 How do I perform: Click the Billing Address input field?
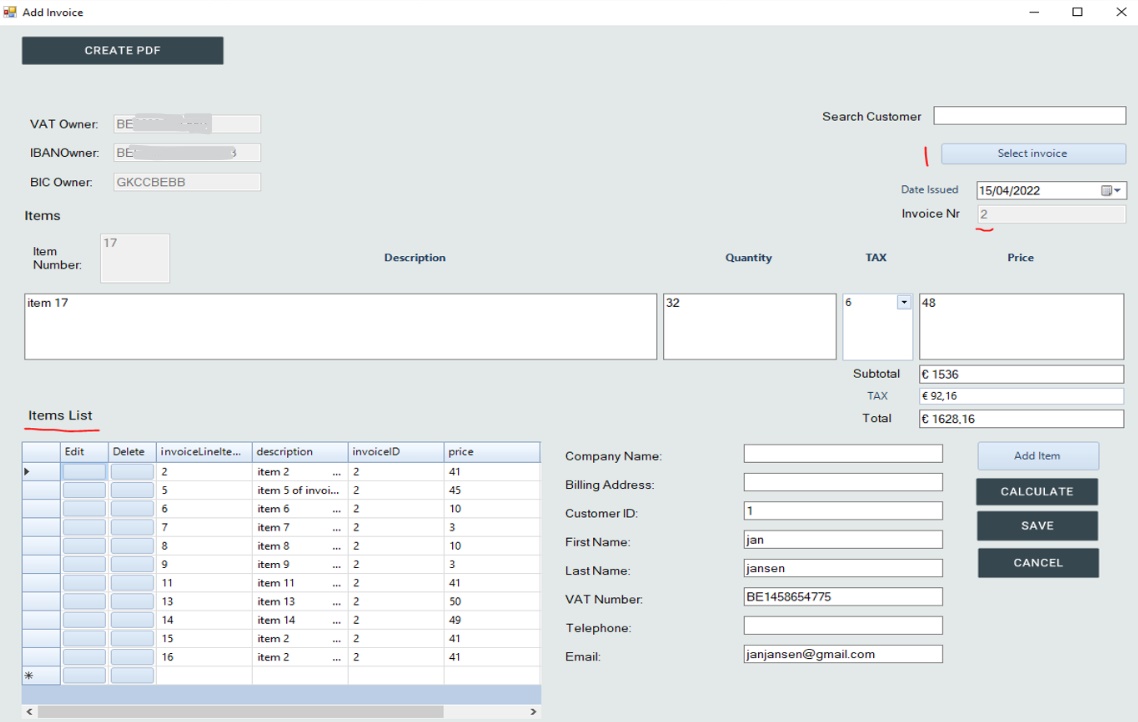point(843,482)
